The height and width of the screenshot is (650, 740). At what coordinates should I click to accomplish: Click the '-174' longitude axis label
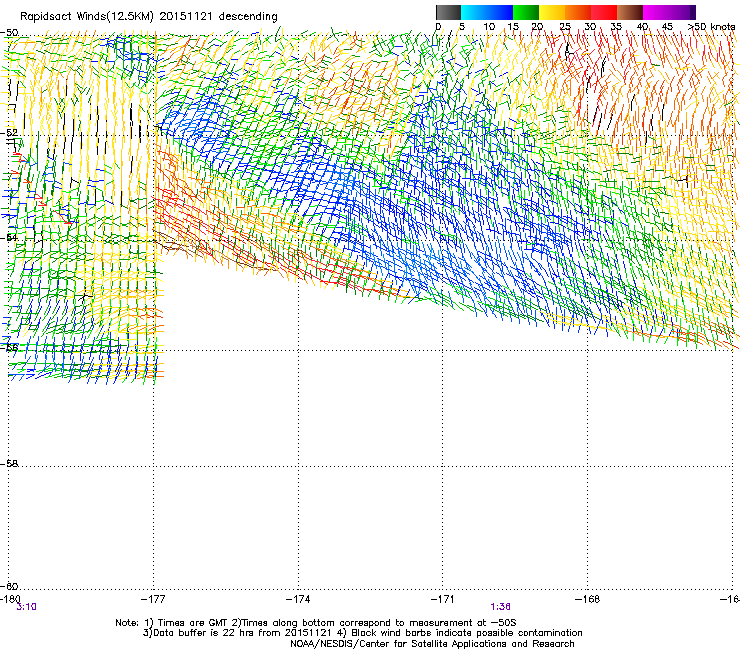[298, 599]
